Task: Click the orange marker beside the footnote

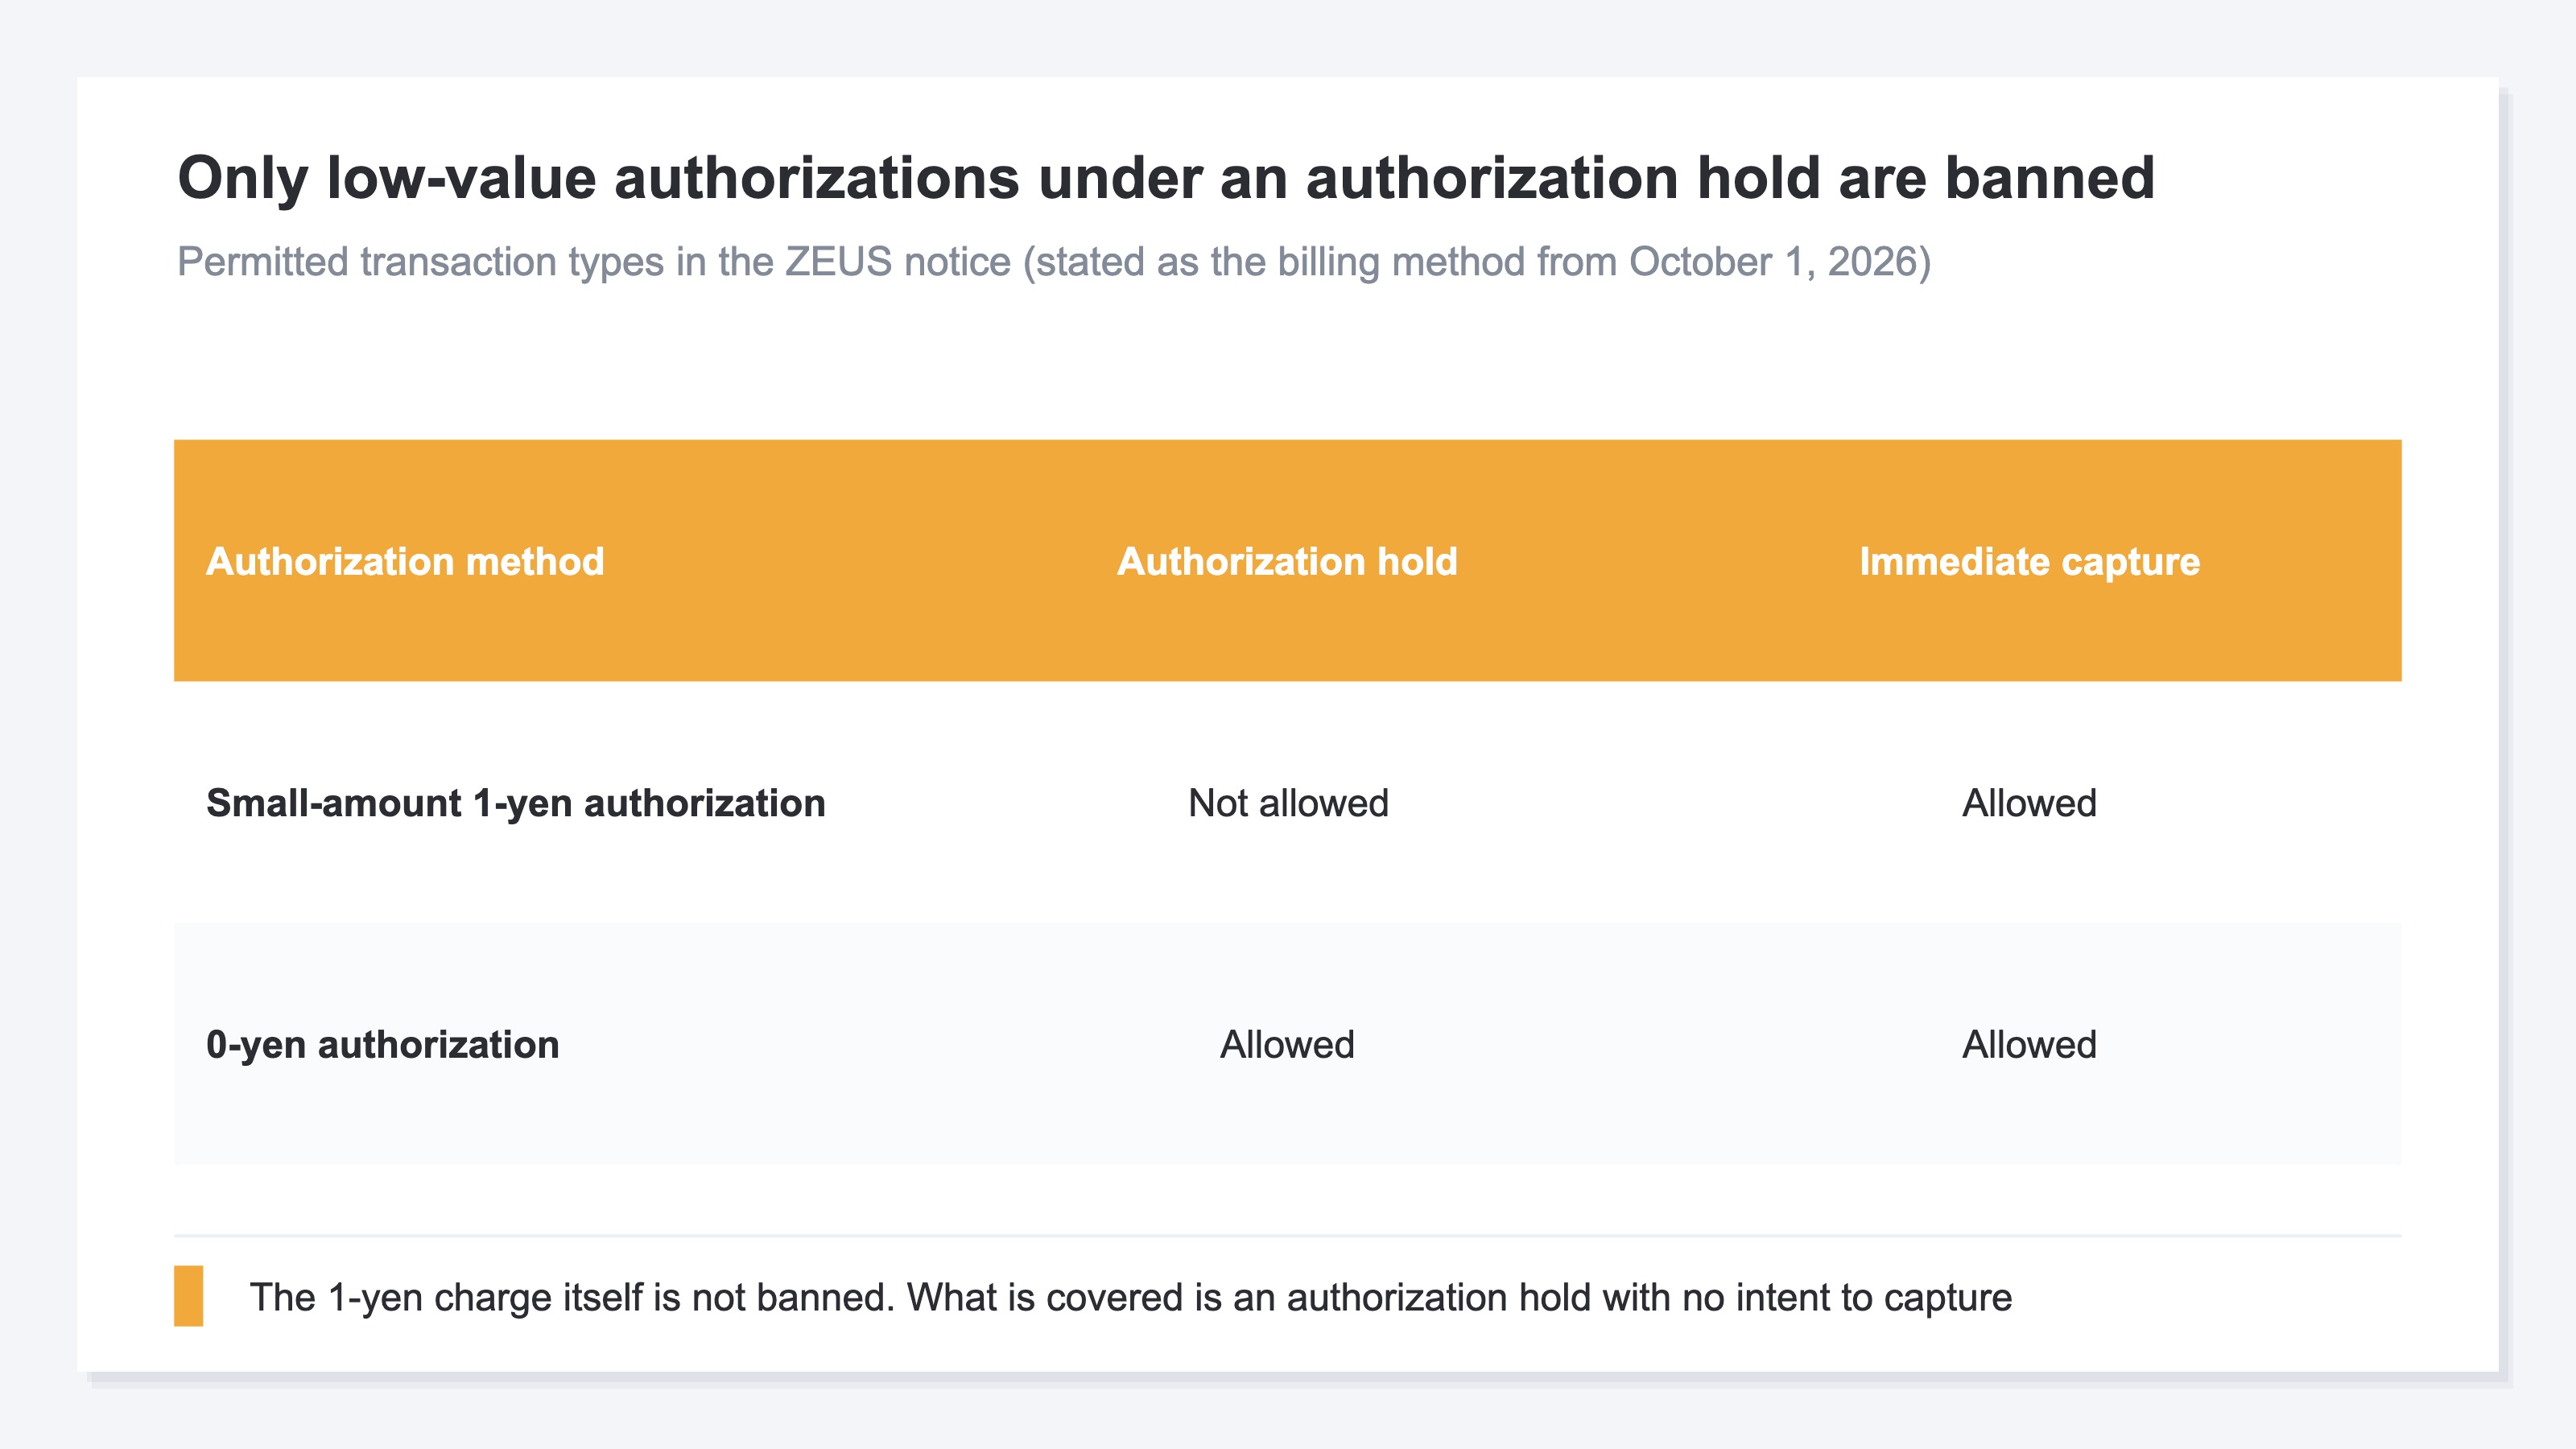Action: (189, 1296)
